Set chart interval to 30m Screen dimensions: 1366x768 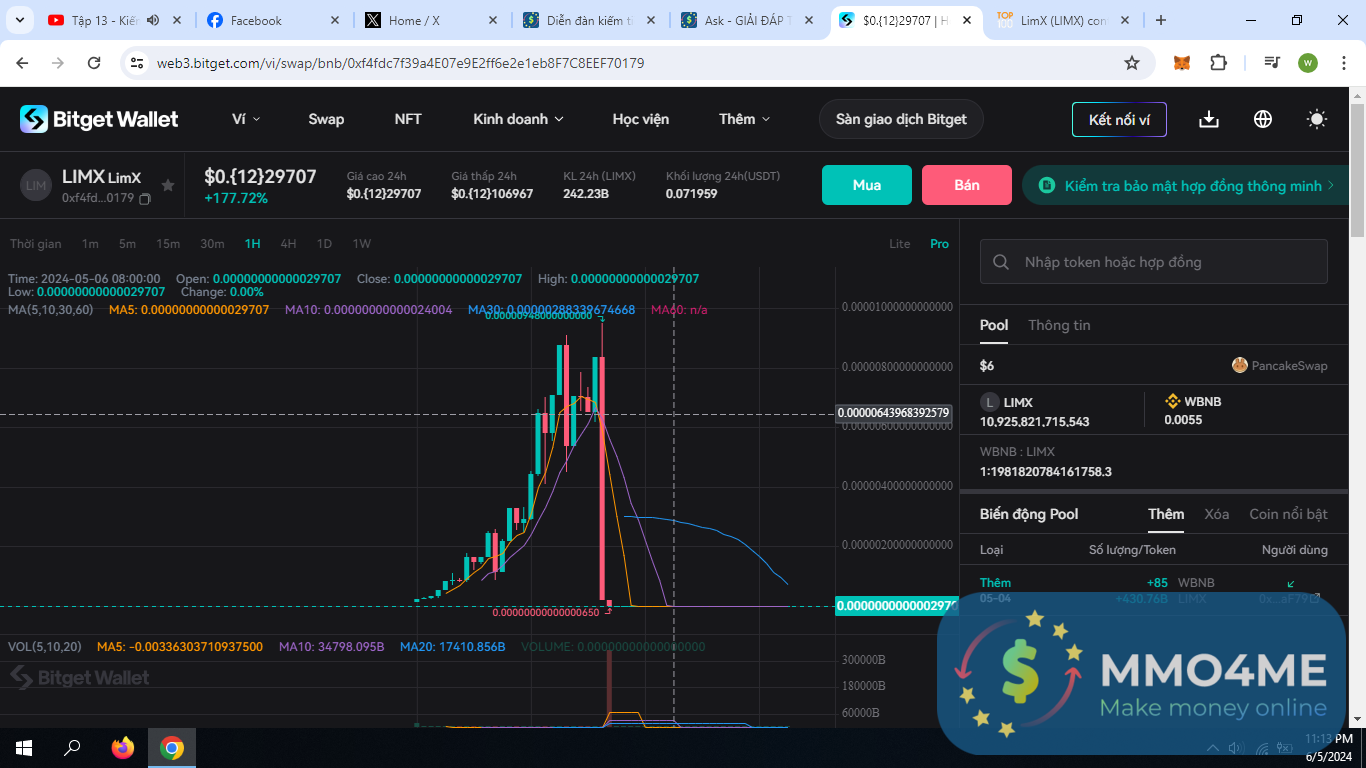click(212, 244)
